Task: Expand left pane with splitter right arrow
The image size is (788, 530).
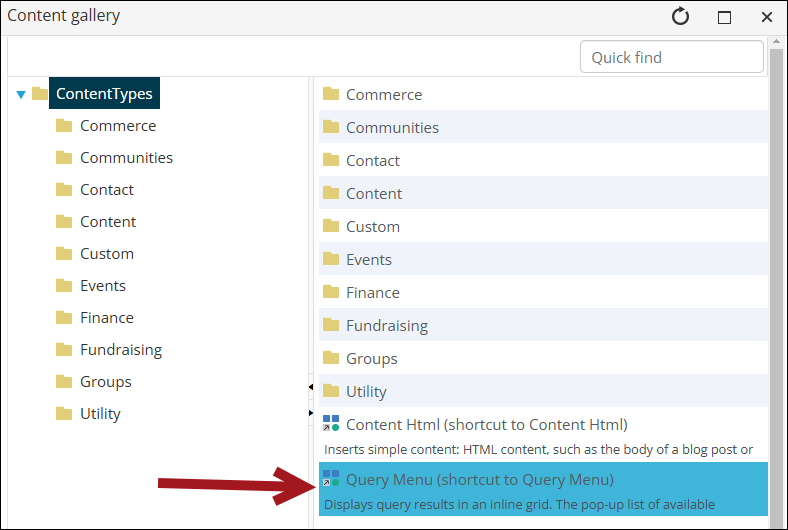Action: pyautogui.click(x=311, y=413)
